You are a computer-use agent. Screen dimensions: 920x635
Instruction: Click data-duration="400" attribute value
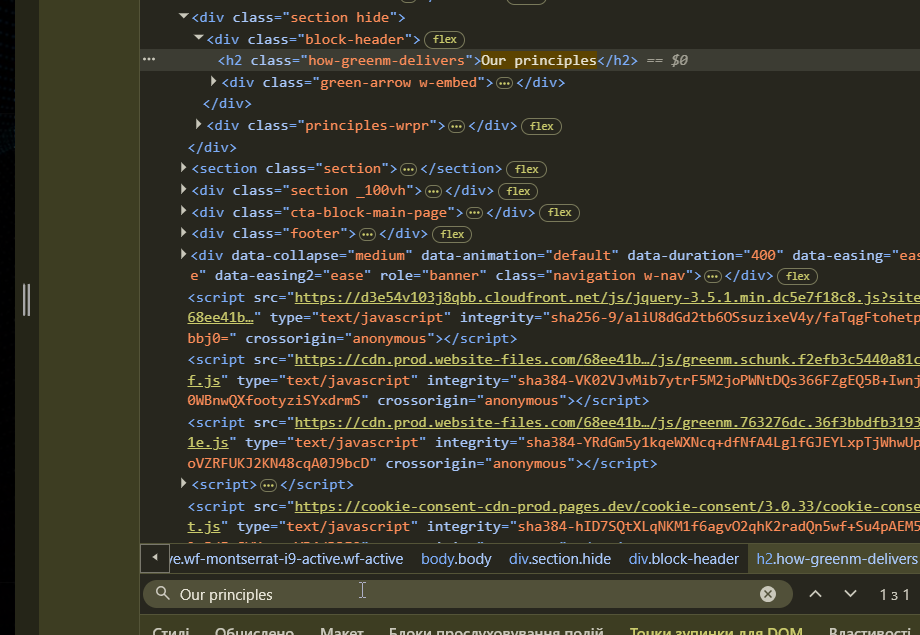(763, 256)
